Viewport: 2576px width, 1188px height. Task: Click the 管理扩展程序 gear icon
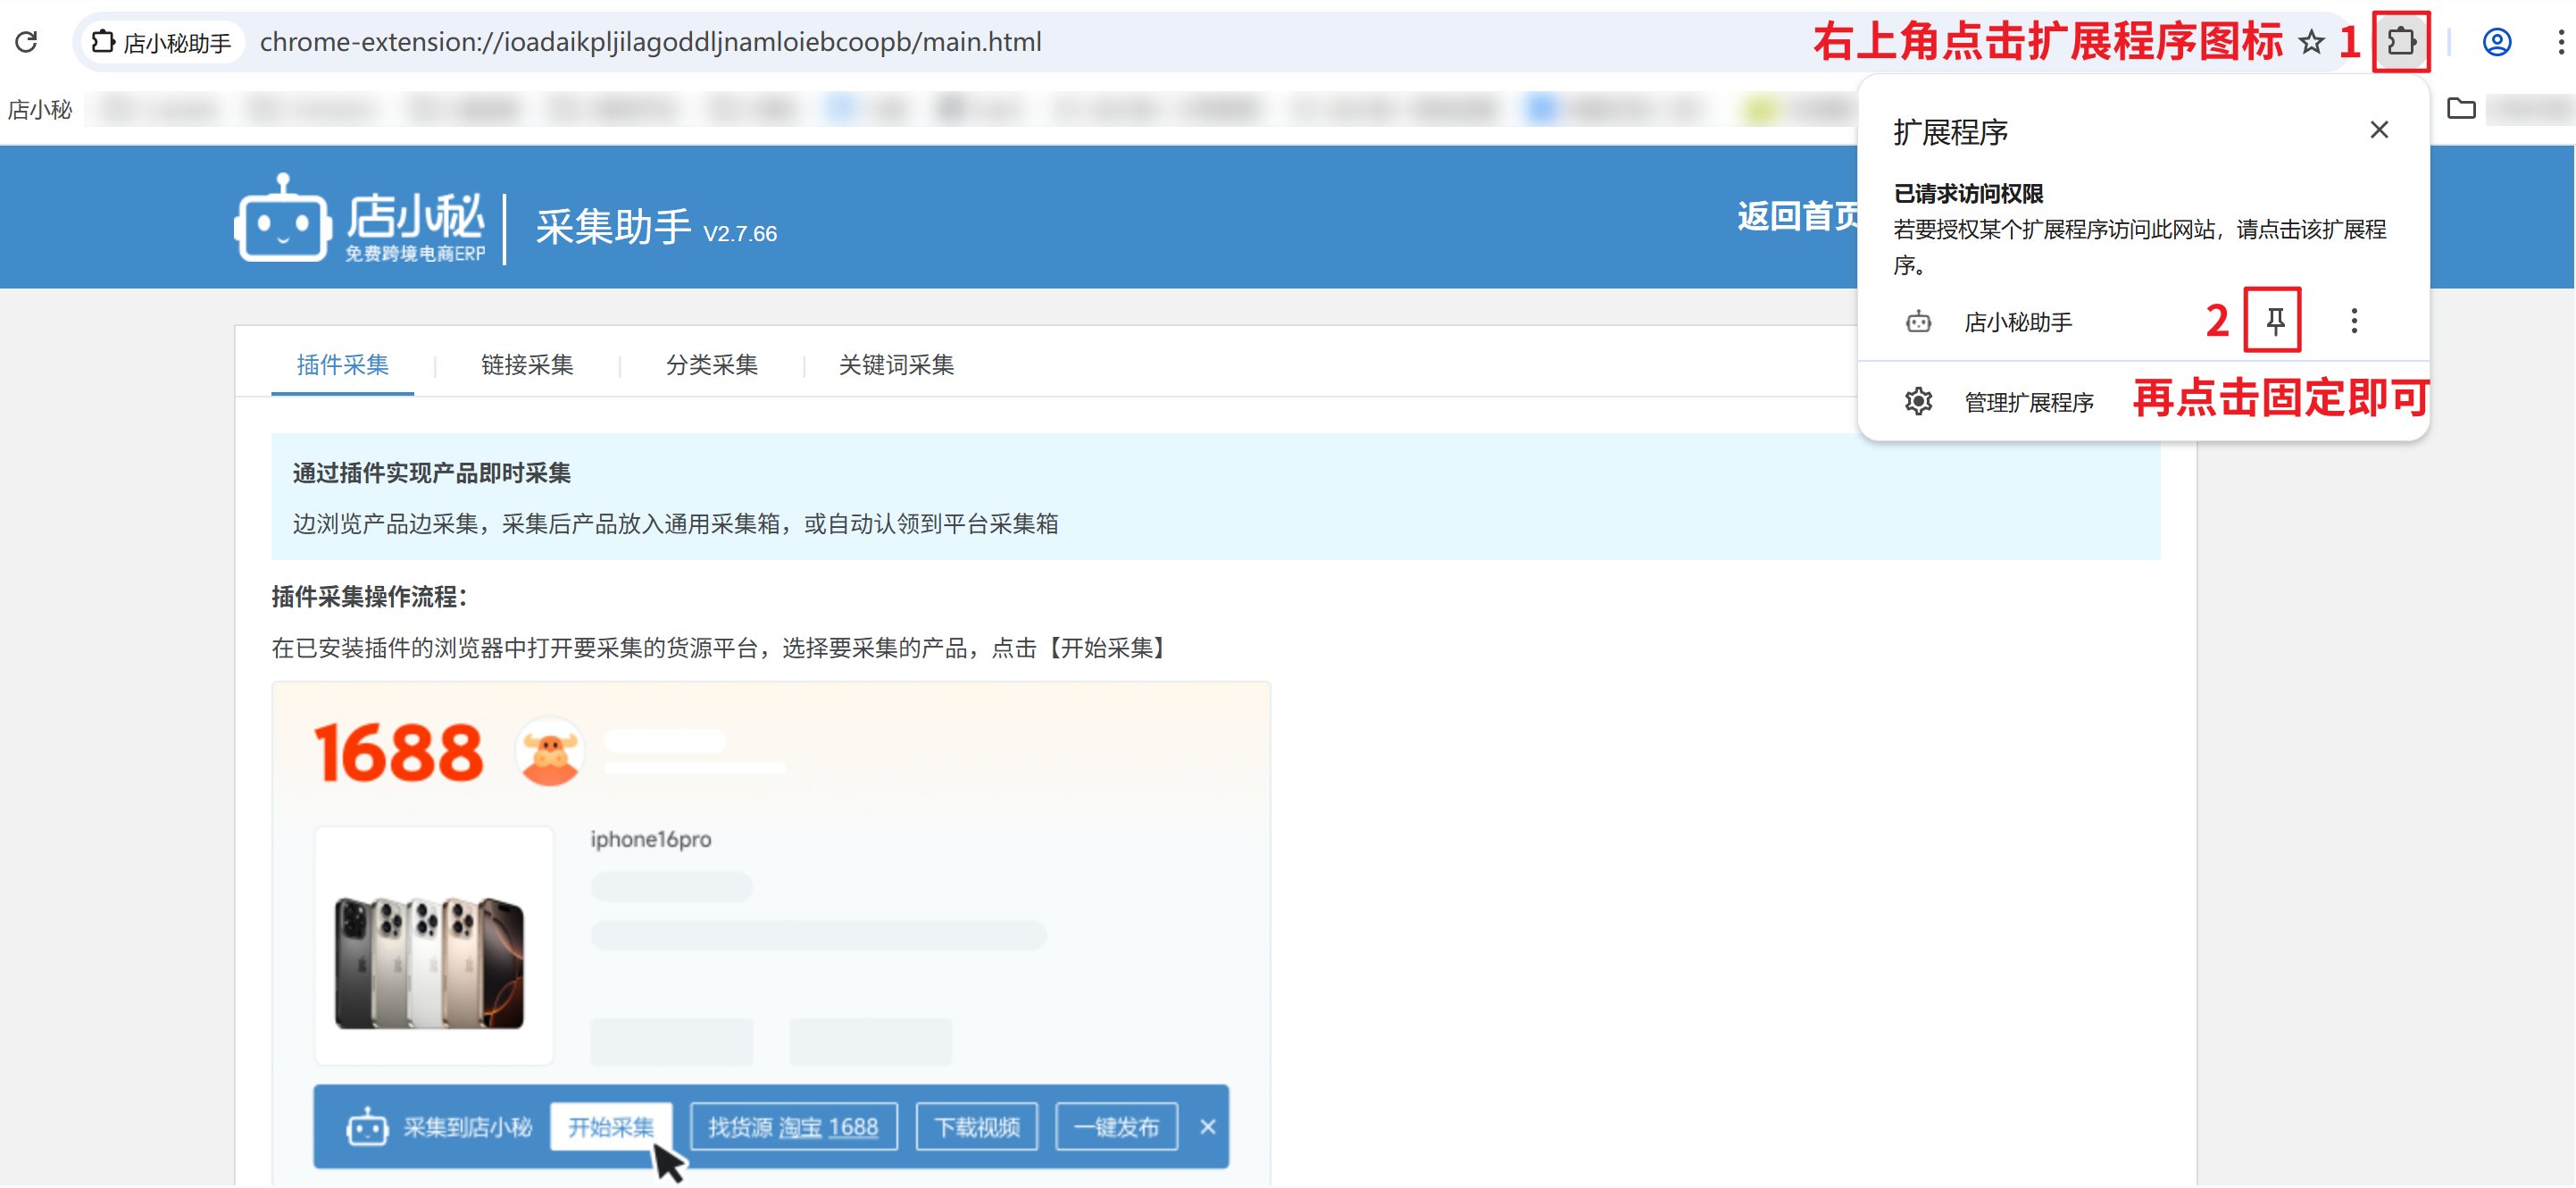click(x=1917, y=402)
